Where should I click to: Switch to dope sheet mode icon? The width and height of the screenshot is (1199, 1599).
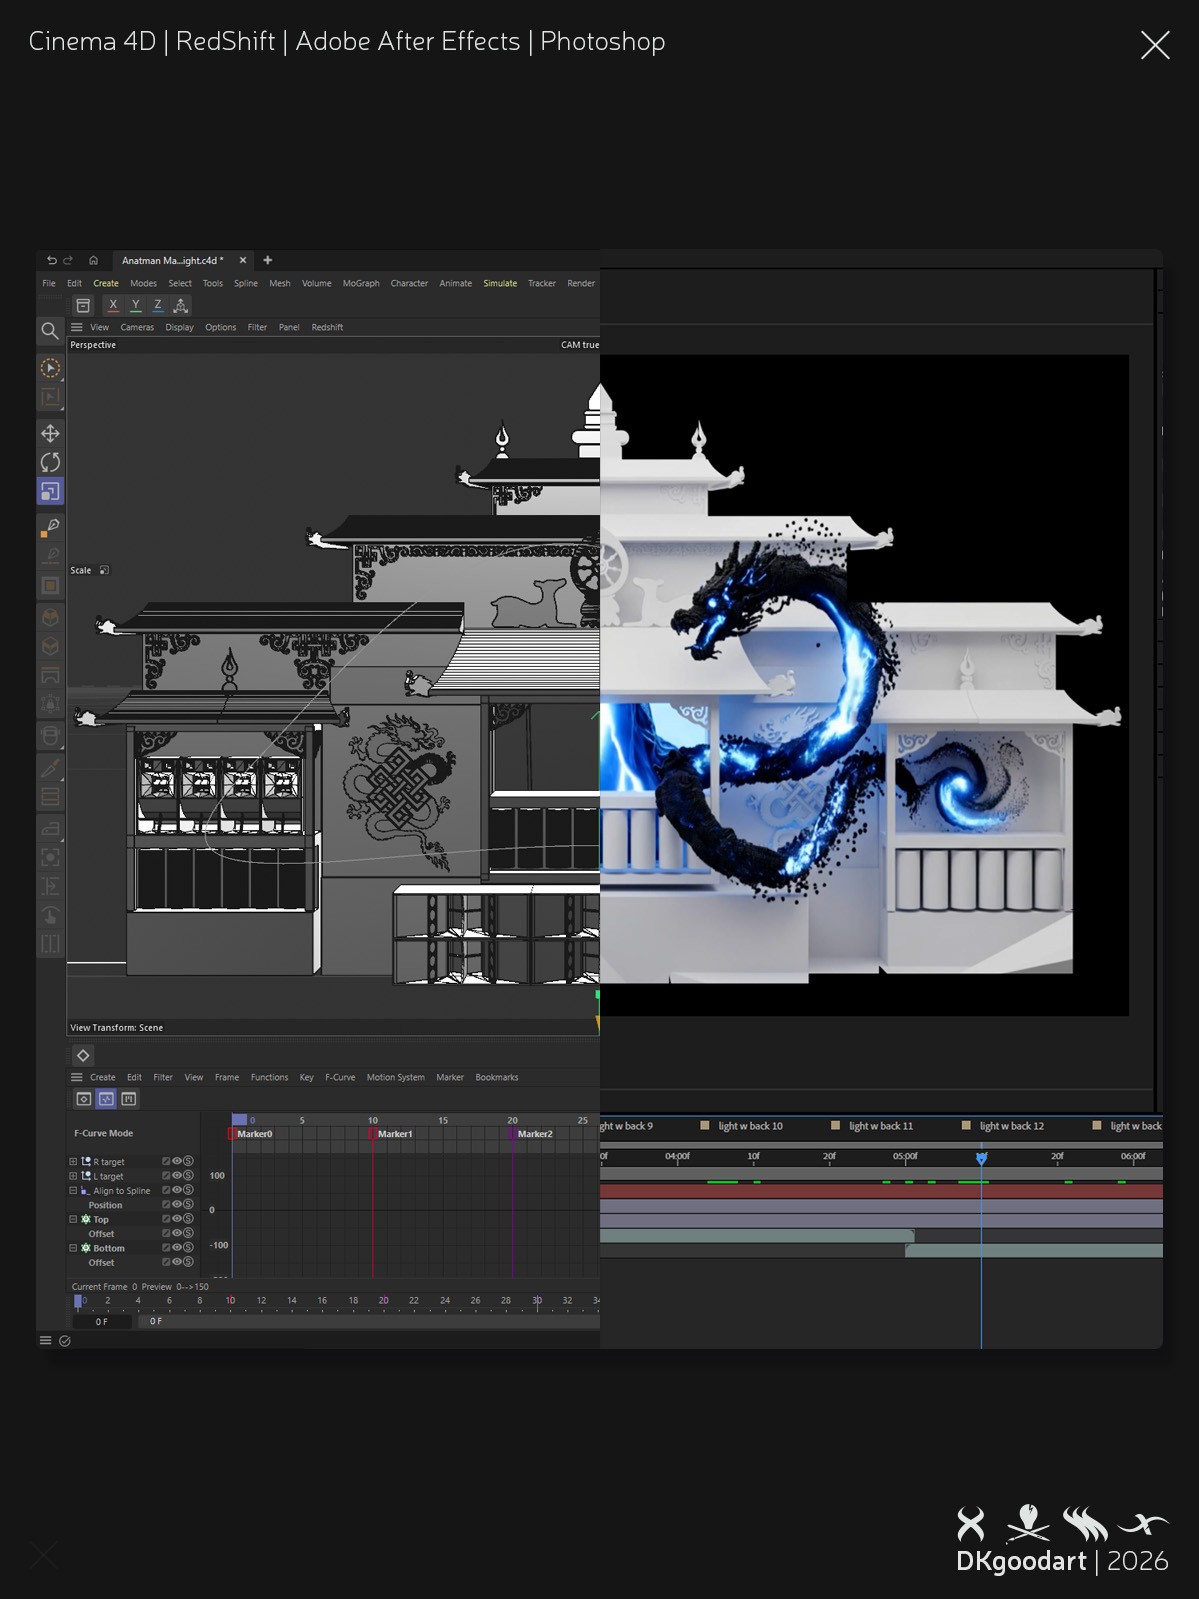click(84, 1099)
